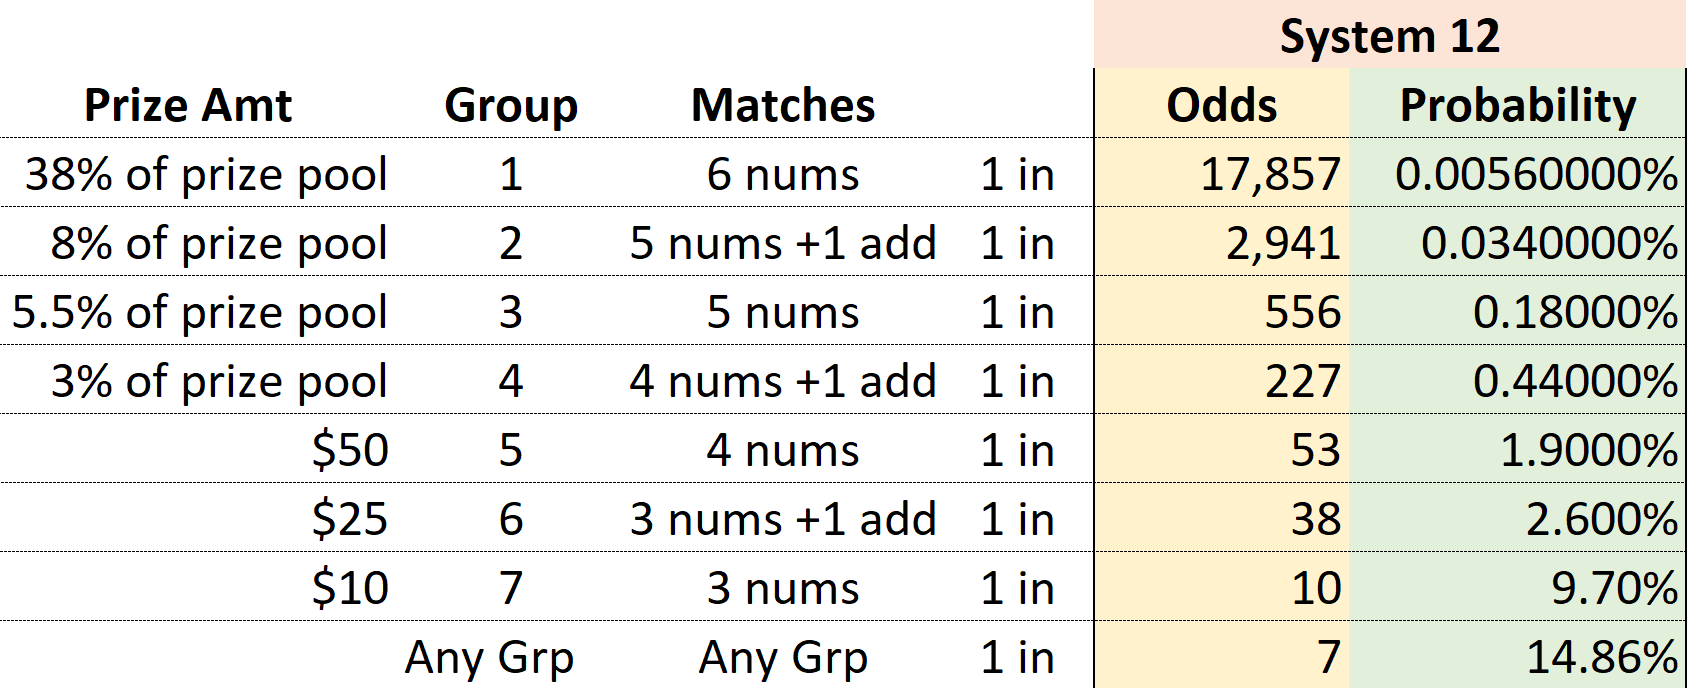This screenshot has width=1687, height=688.
Task: Select the Matches column header
Action: 783,104
